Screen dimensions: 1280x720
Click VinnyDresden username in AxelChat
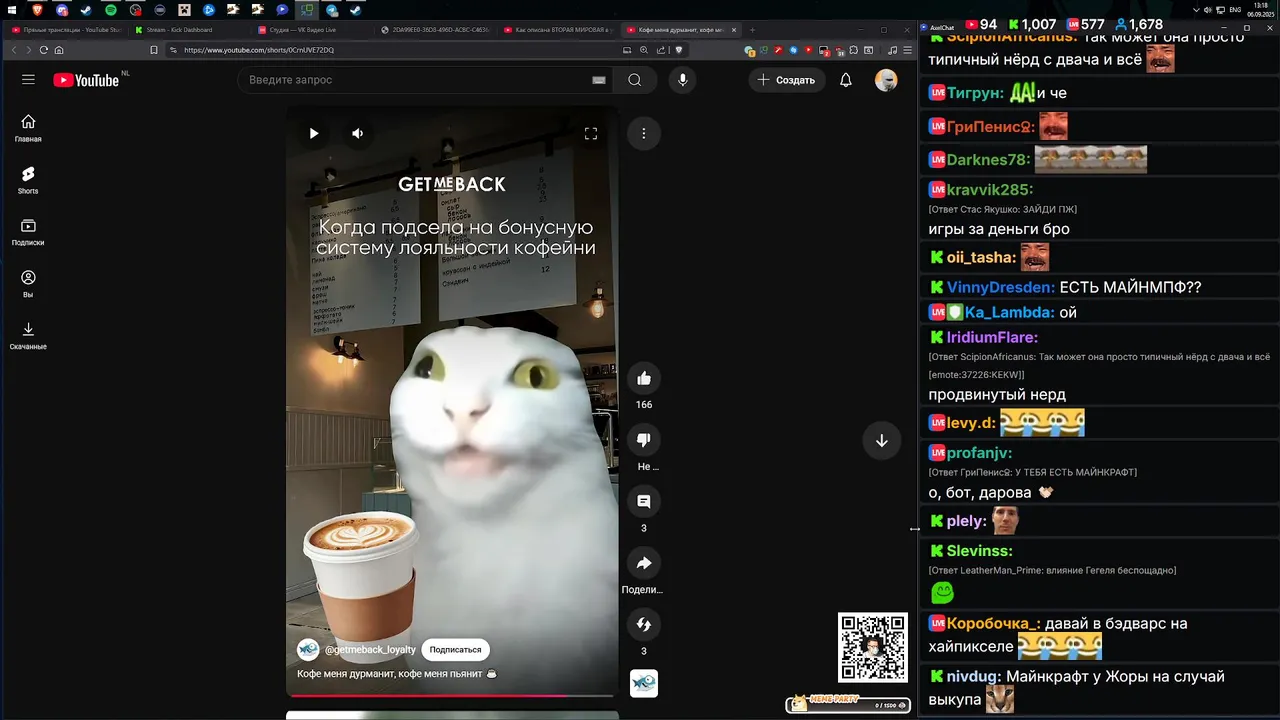[x=1001, y=287]
